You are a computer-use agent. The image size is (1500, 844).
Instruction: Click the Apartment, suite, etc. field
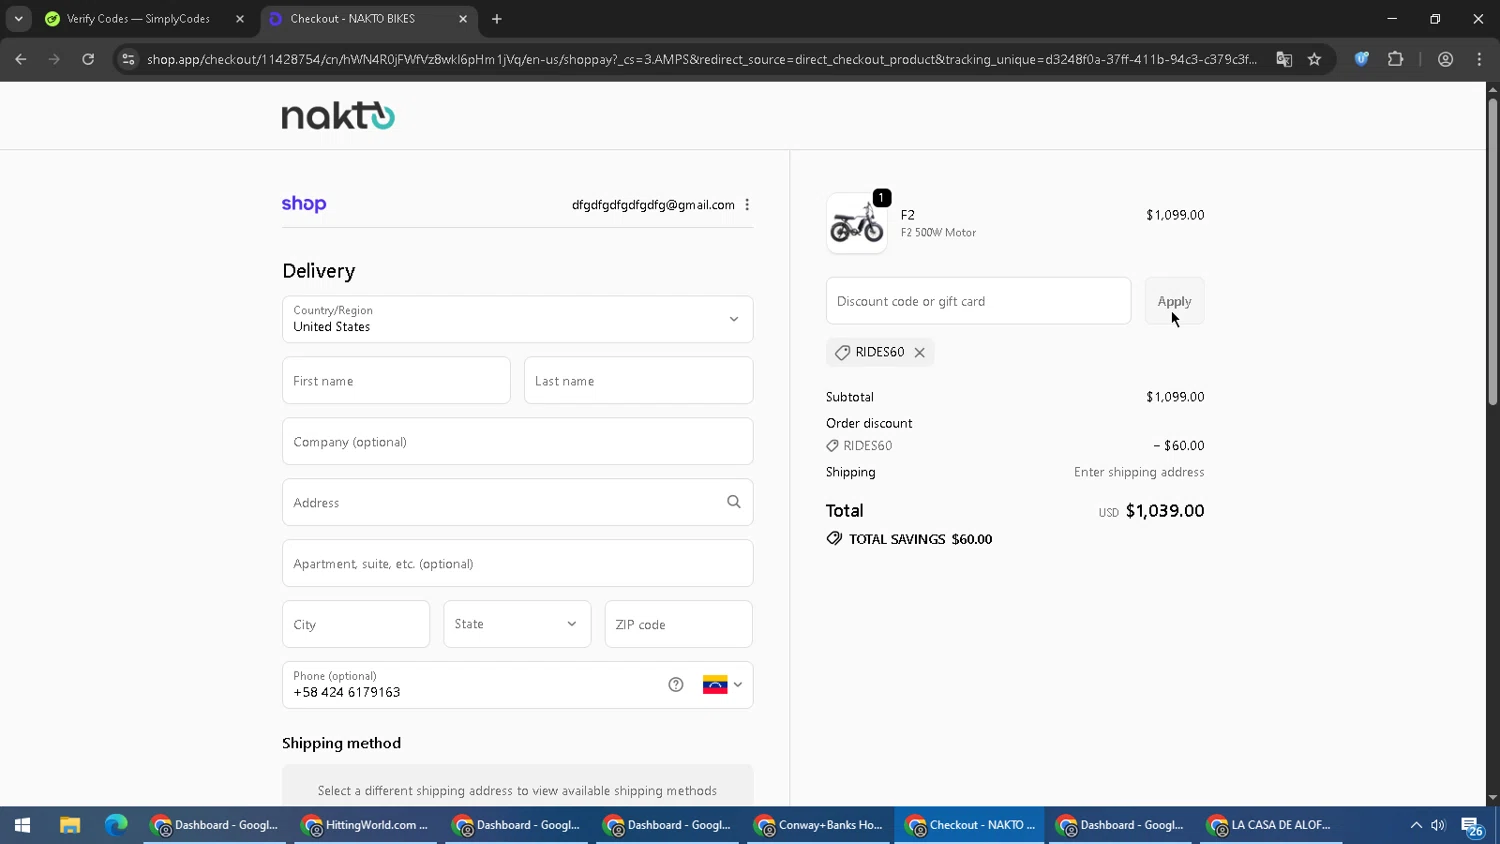point(518,564)
